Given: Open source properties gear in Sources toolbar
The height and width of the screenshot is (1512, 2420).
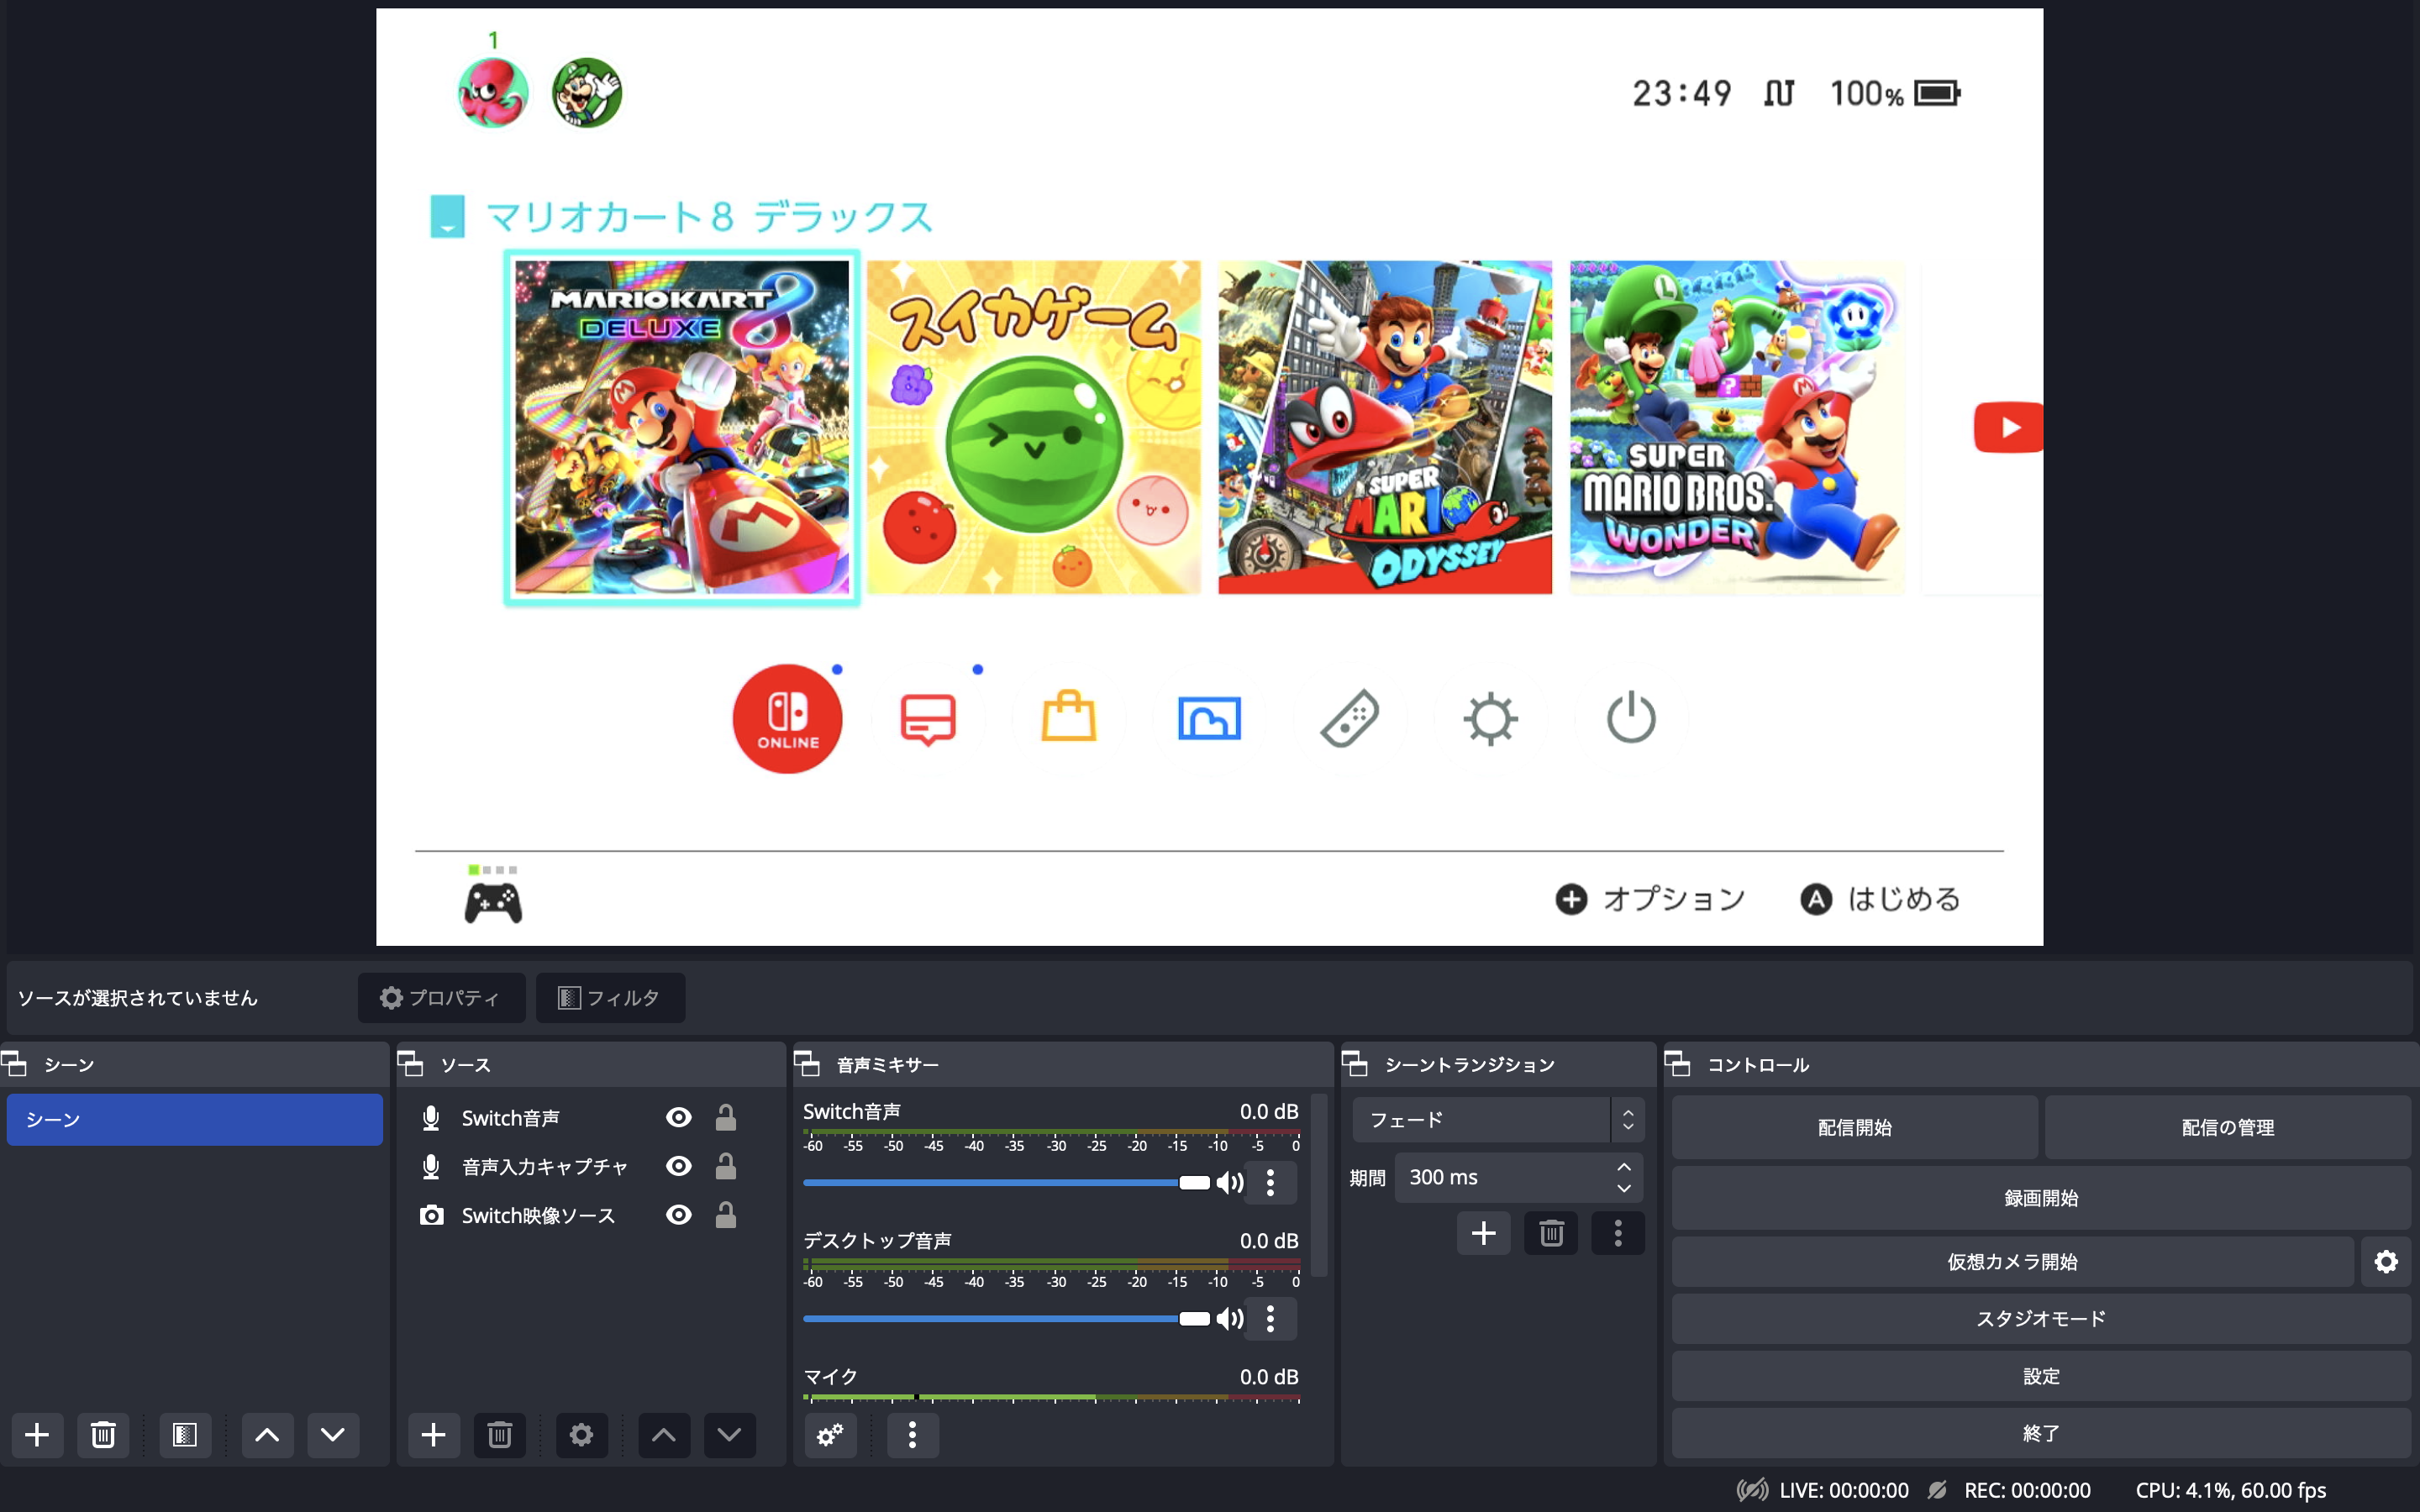Looking at the screenshot, I should [x=581, y=1435].
